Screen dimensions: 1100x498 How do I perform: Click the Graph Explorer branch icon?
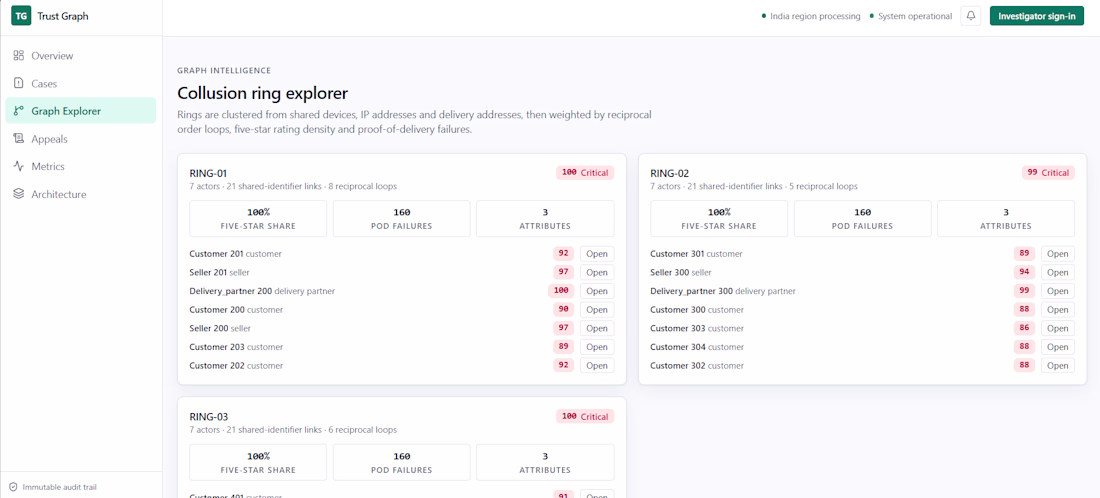point(19,111)
